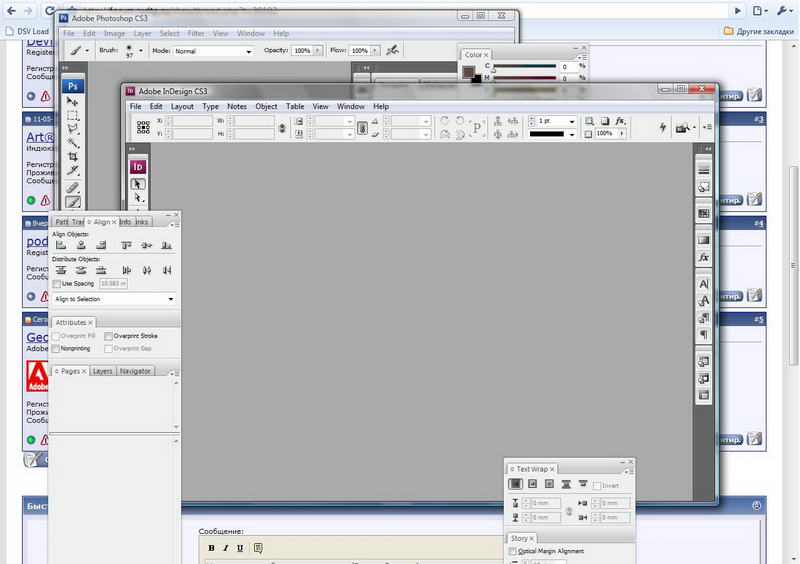Toggle the Overprint Gap checkbox

point(108,349)
